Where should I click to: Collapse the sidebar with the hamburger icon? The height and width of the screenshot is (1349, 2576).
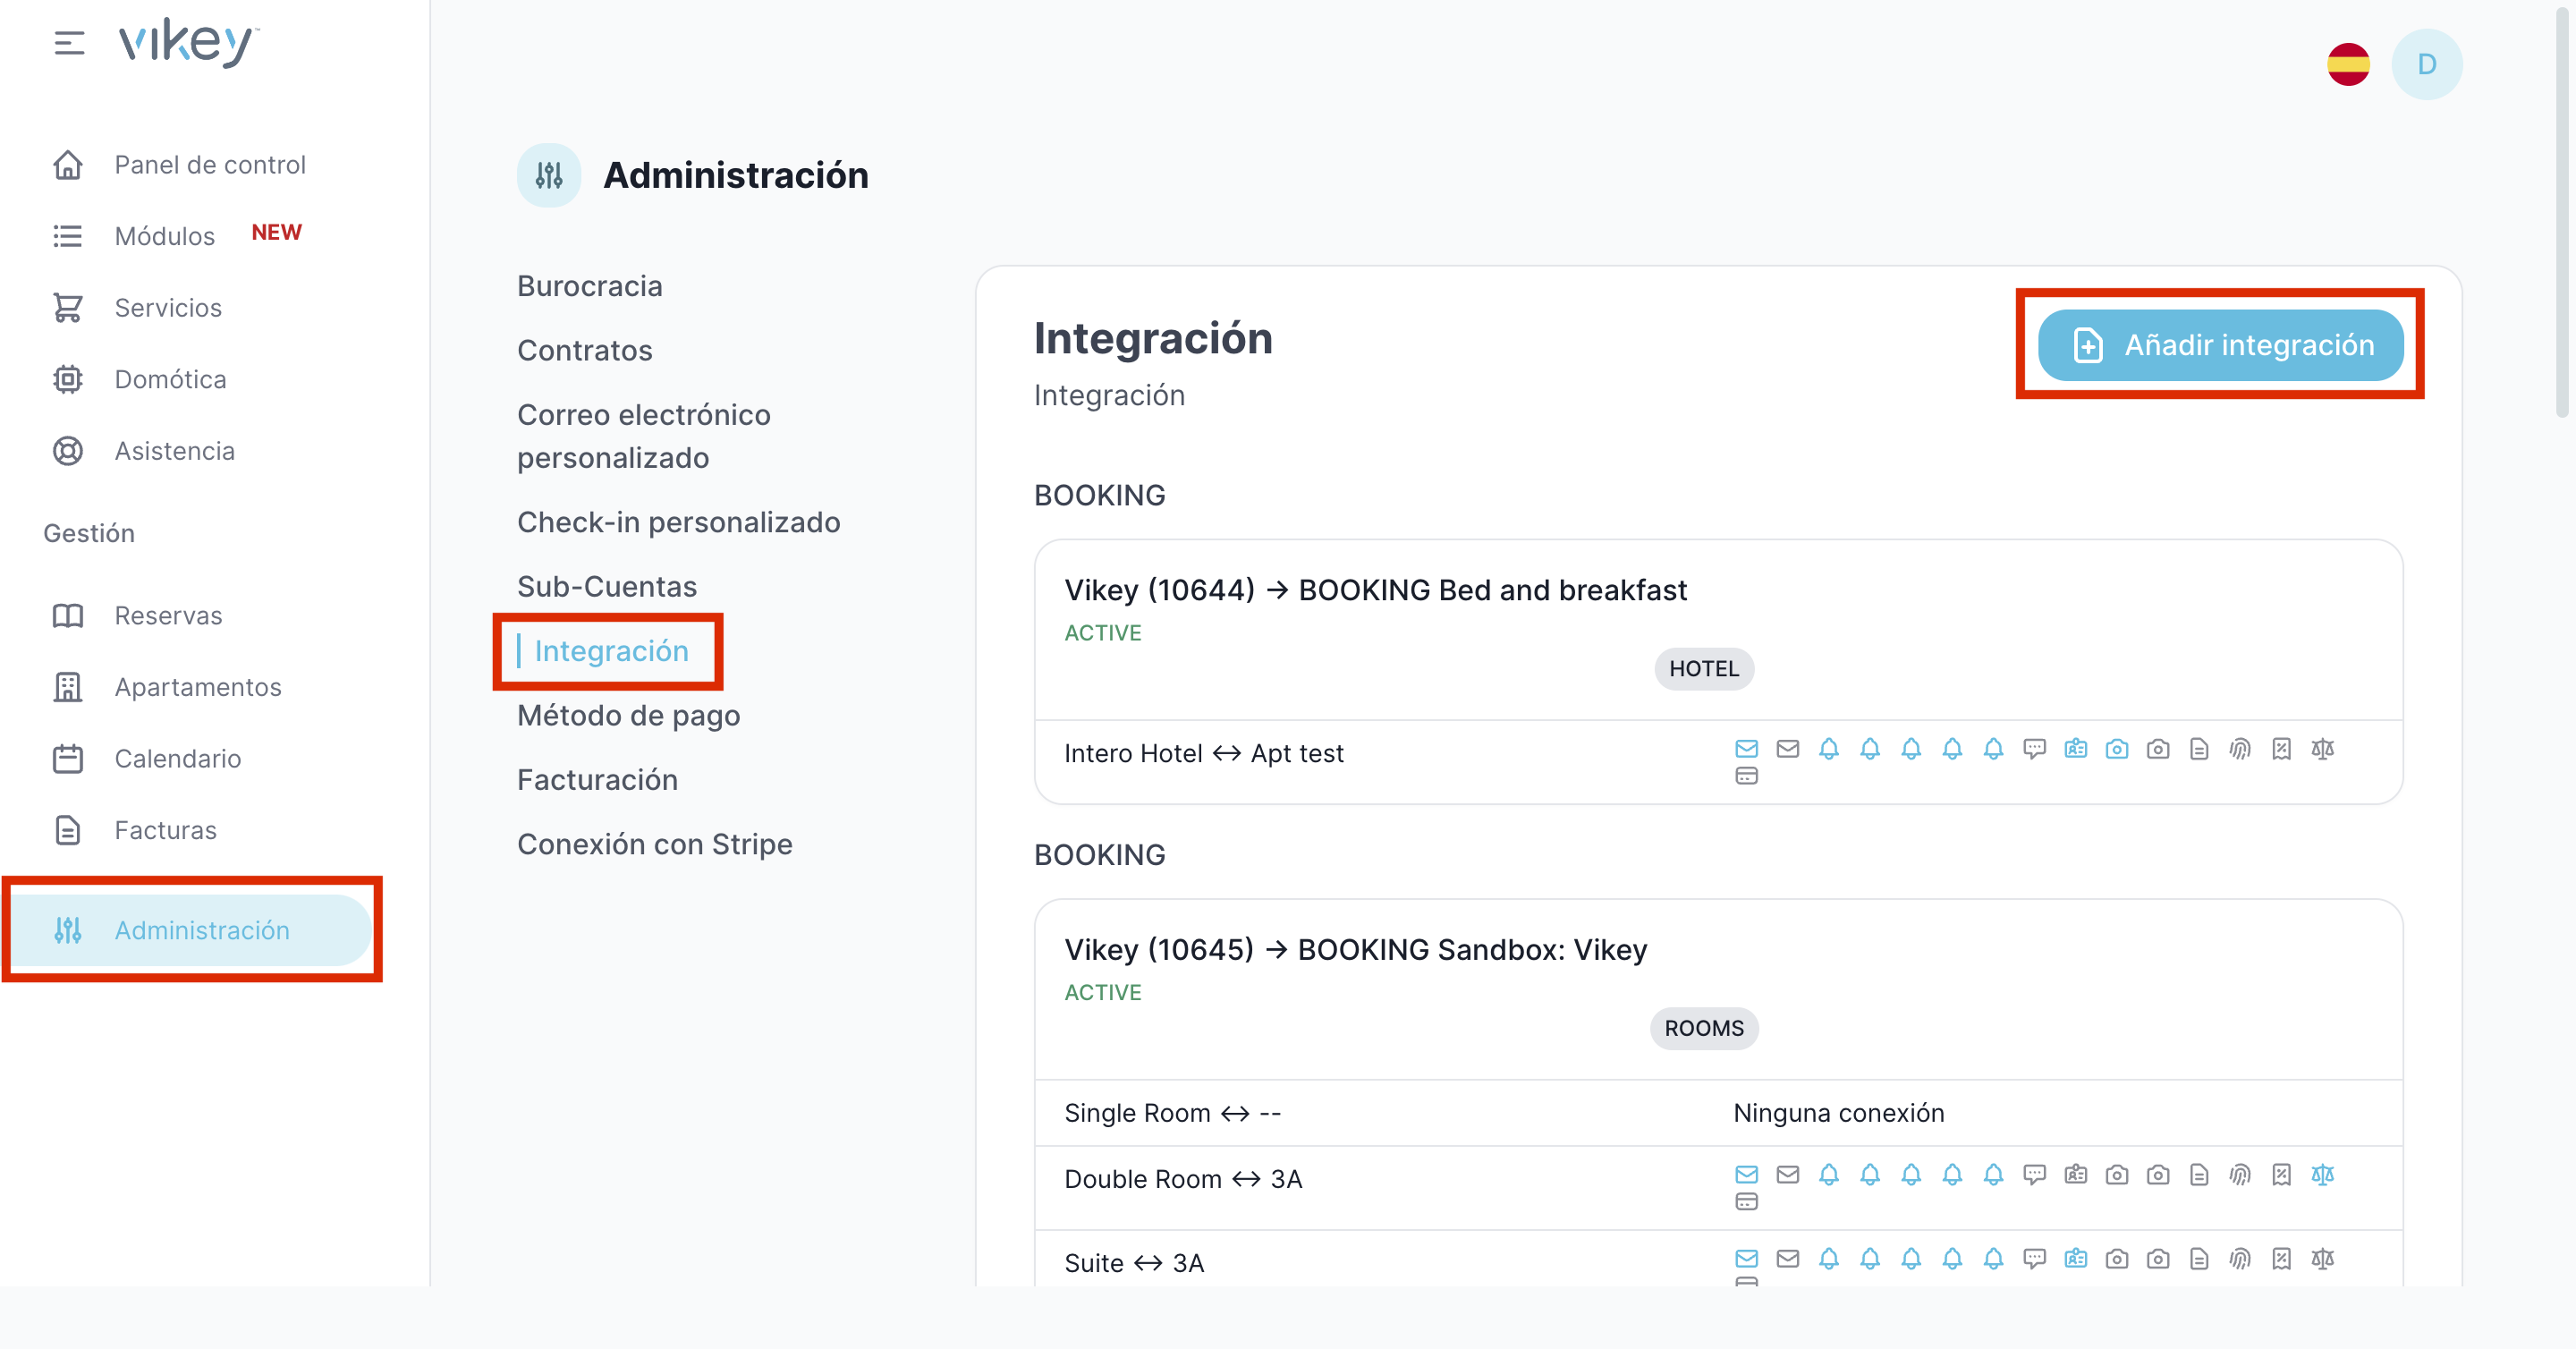point(68,43)
